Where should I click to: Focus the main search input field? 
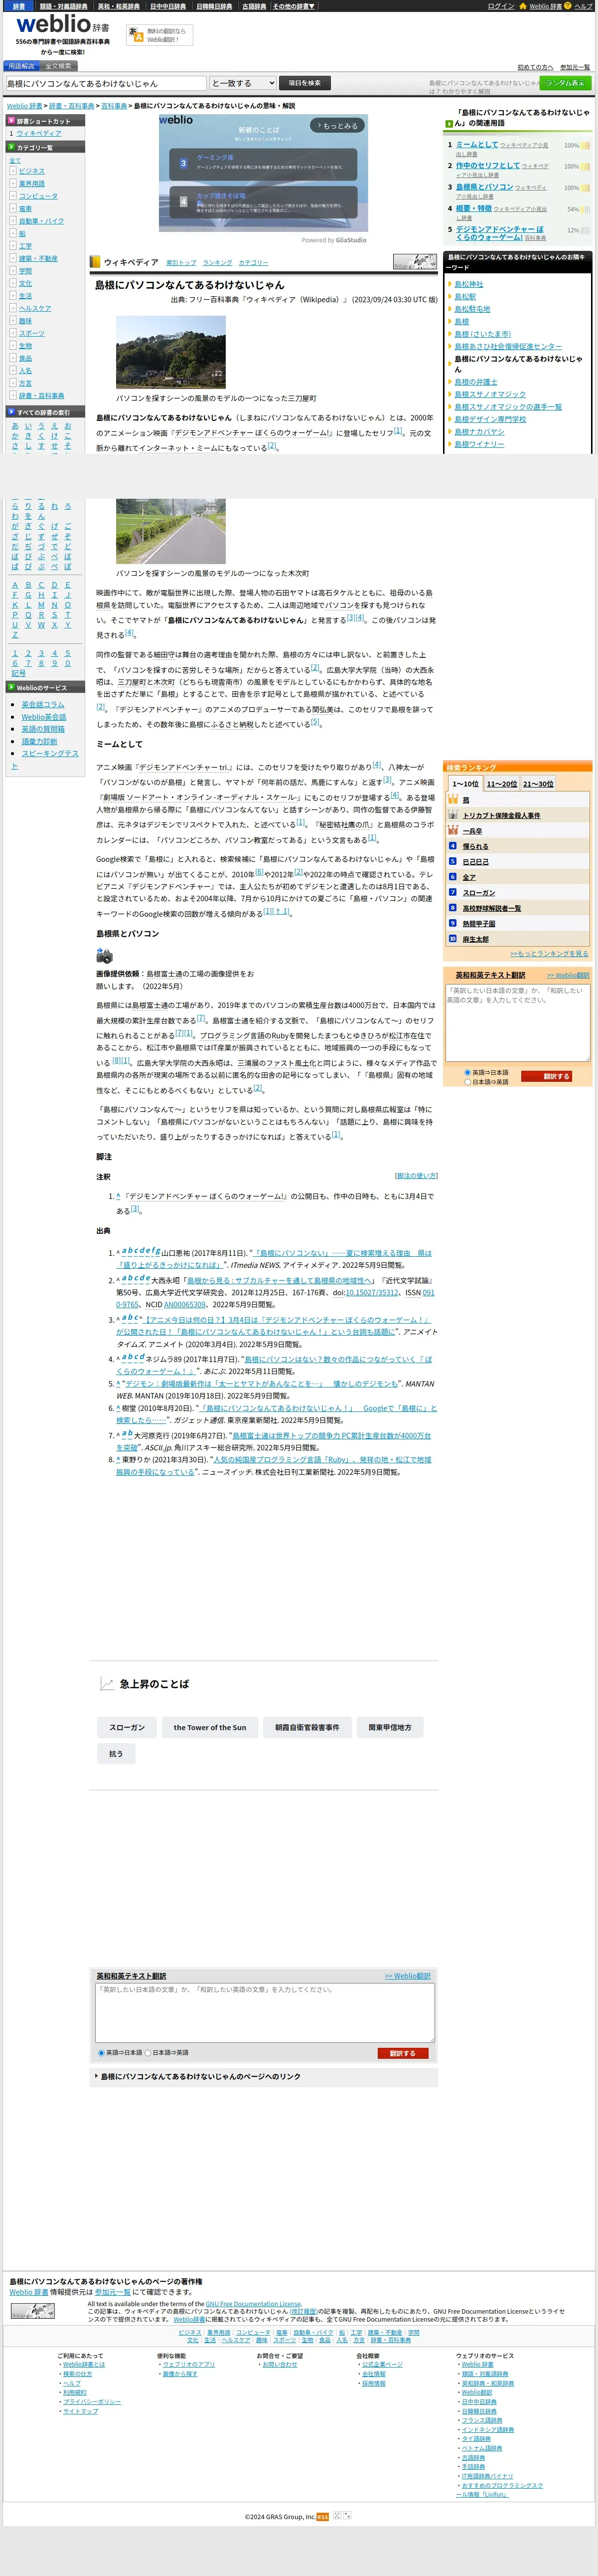tap(106, 83)
